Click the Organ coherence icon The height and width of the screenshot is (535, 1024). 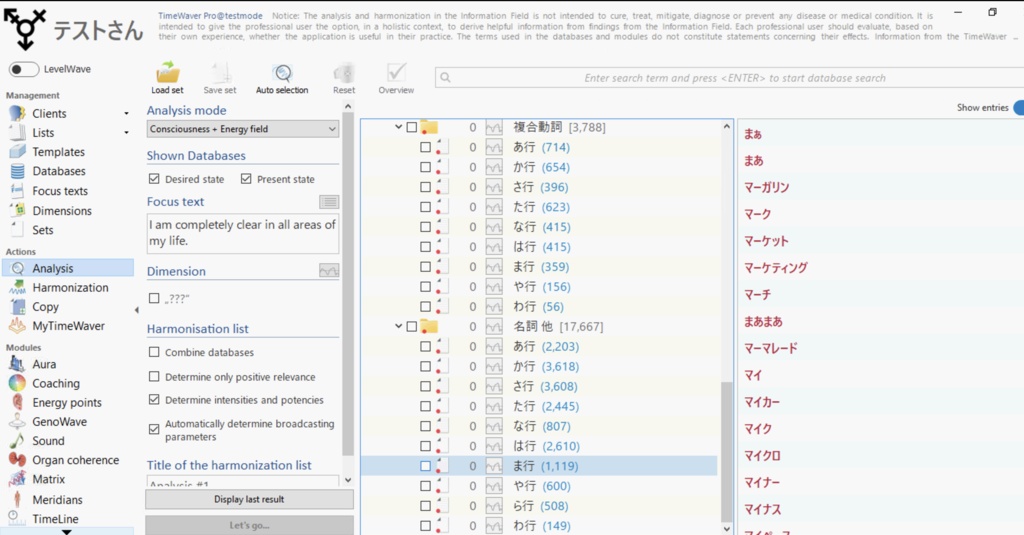coord(18,459)
